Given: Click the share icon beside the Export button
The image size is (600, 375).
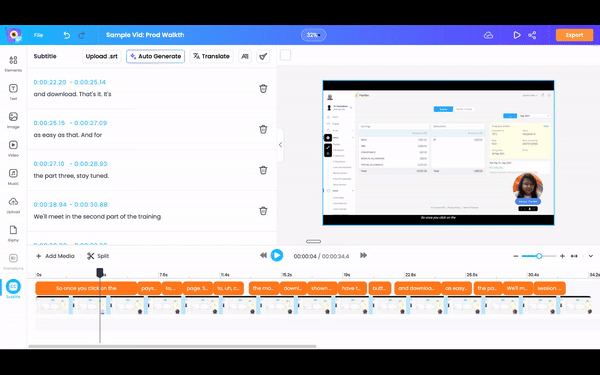Looking at the screenshot, I should 532,35.
